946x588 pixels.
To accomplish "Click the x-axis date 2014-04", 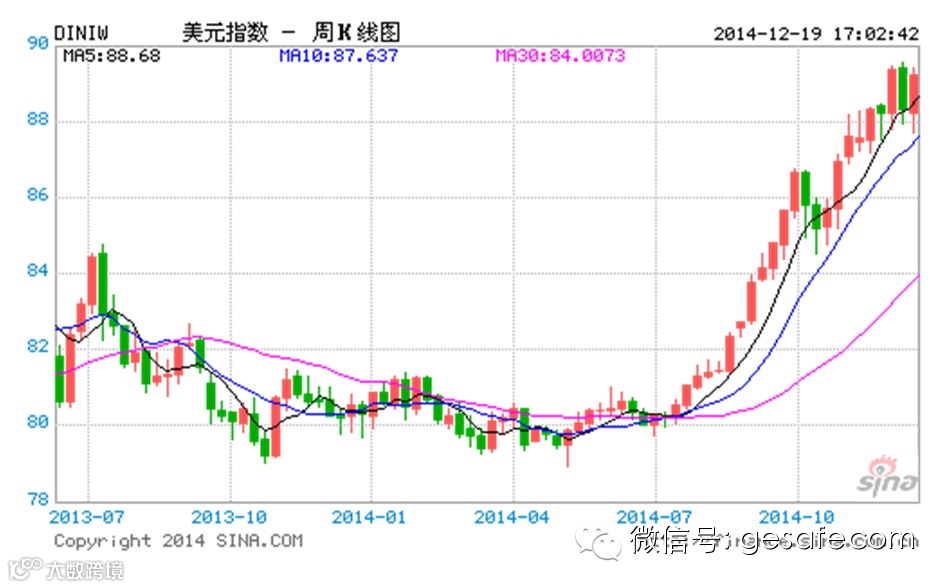I will [x=512, y=517].
